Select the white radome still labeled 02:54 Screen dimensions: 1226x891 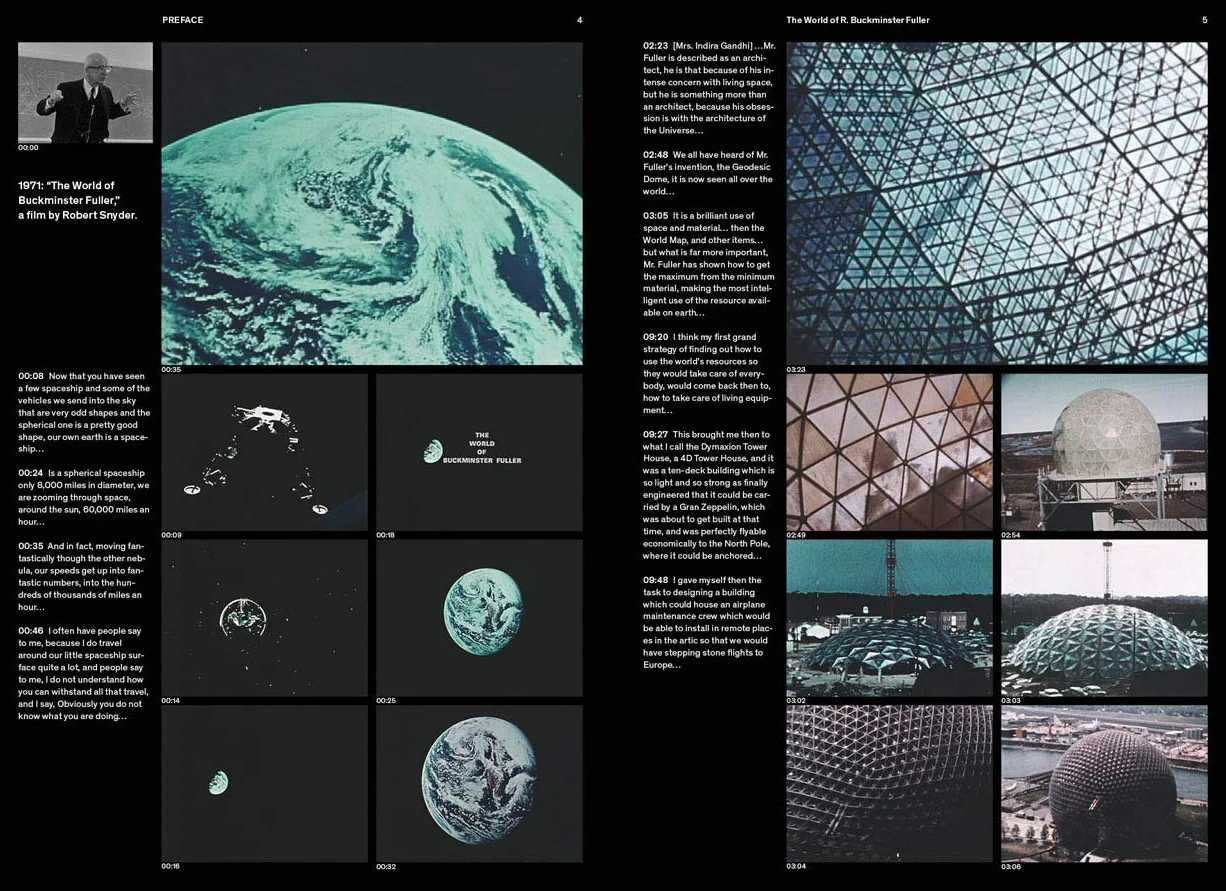(x=1104, y=452)
